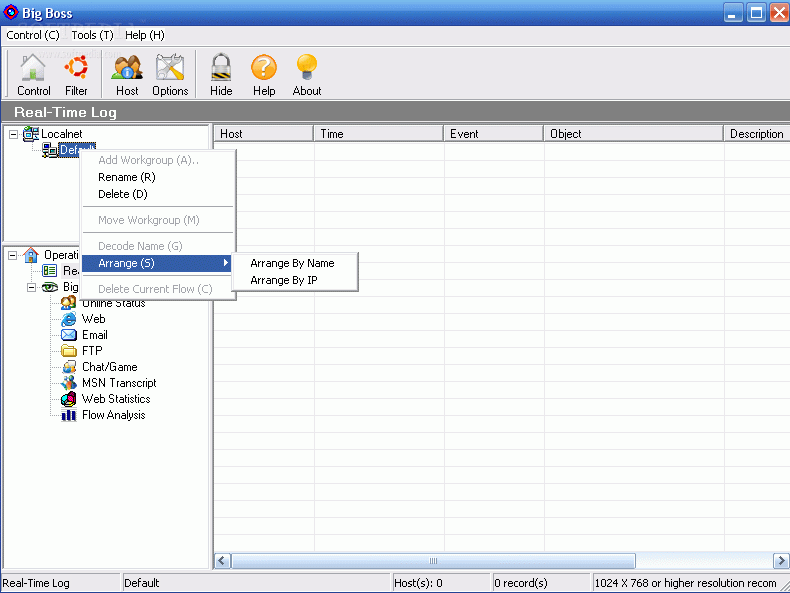Click resolution recommendation status bar text
Viewport: 790px width, 593px height.
(686, 583)
